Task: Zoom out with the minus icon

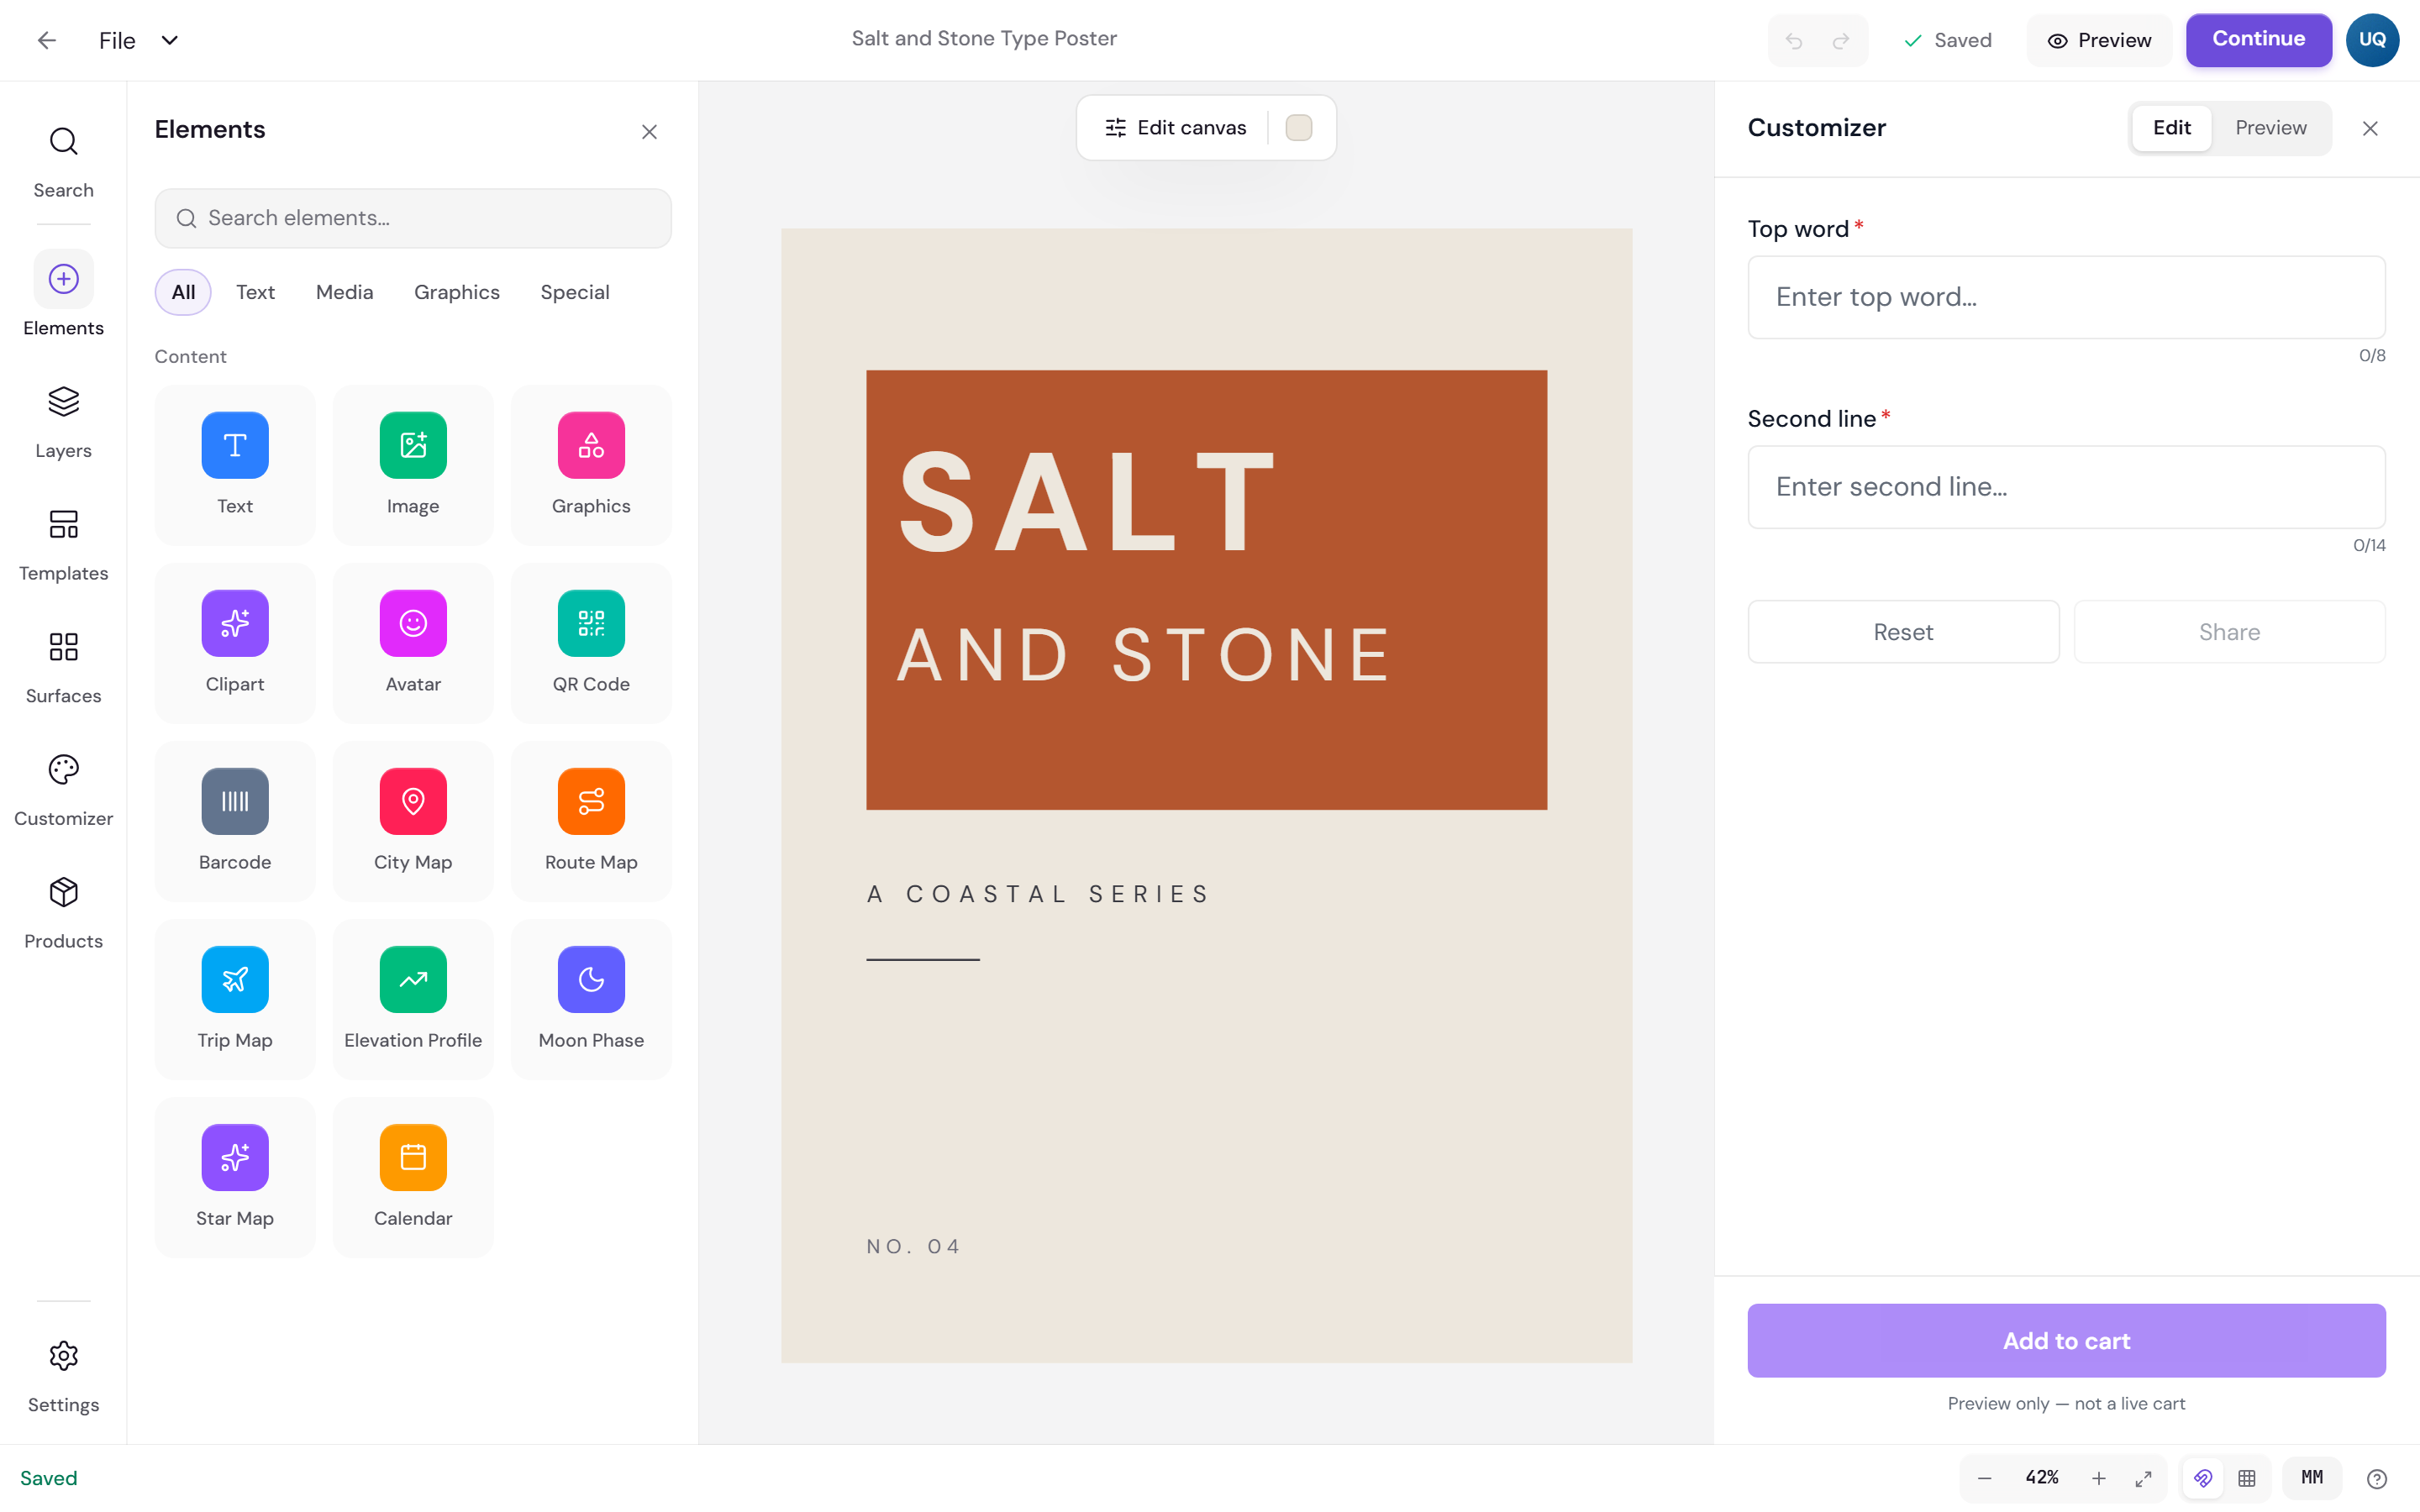Action: coord(1985,1478)
